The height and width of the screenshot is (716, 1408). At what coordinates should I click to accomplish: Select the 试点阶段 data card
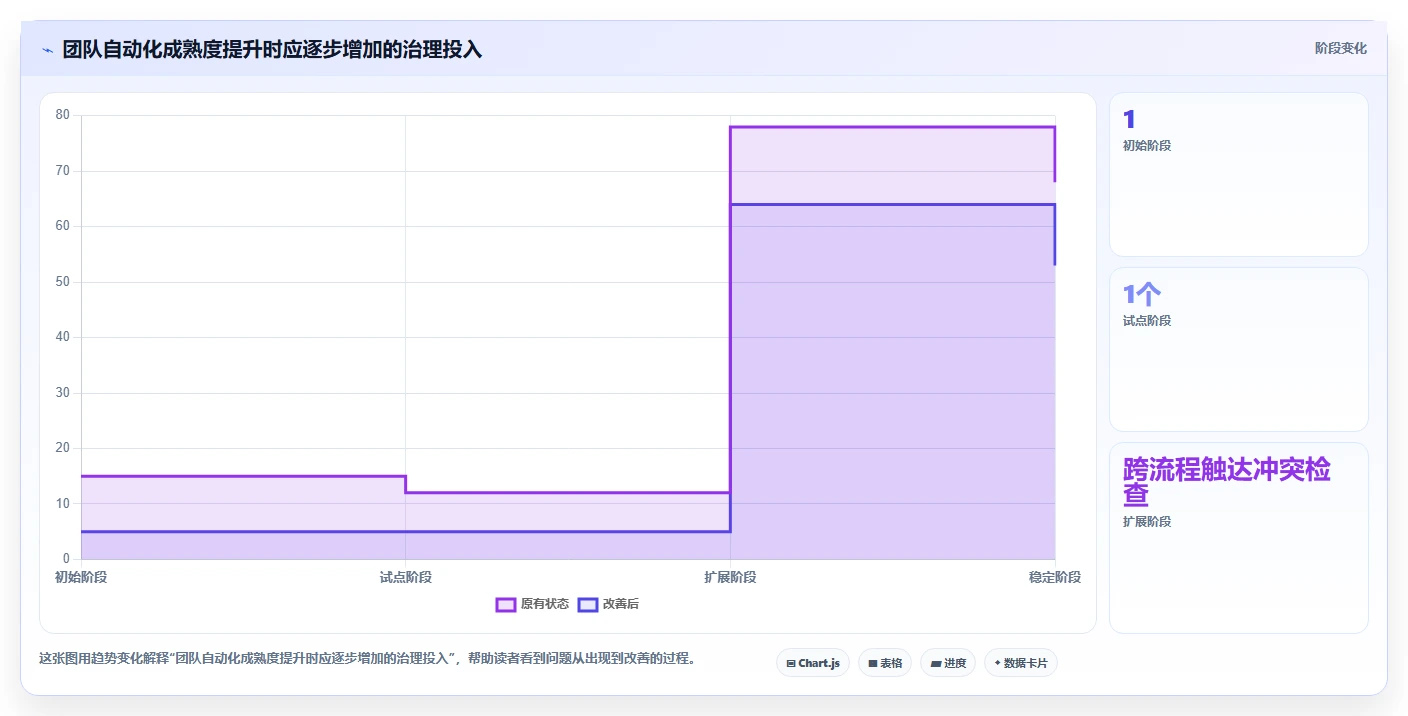(1238, 349)
